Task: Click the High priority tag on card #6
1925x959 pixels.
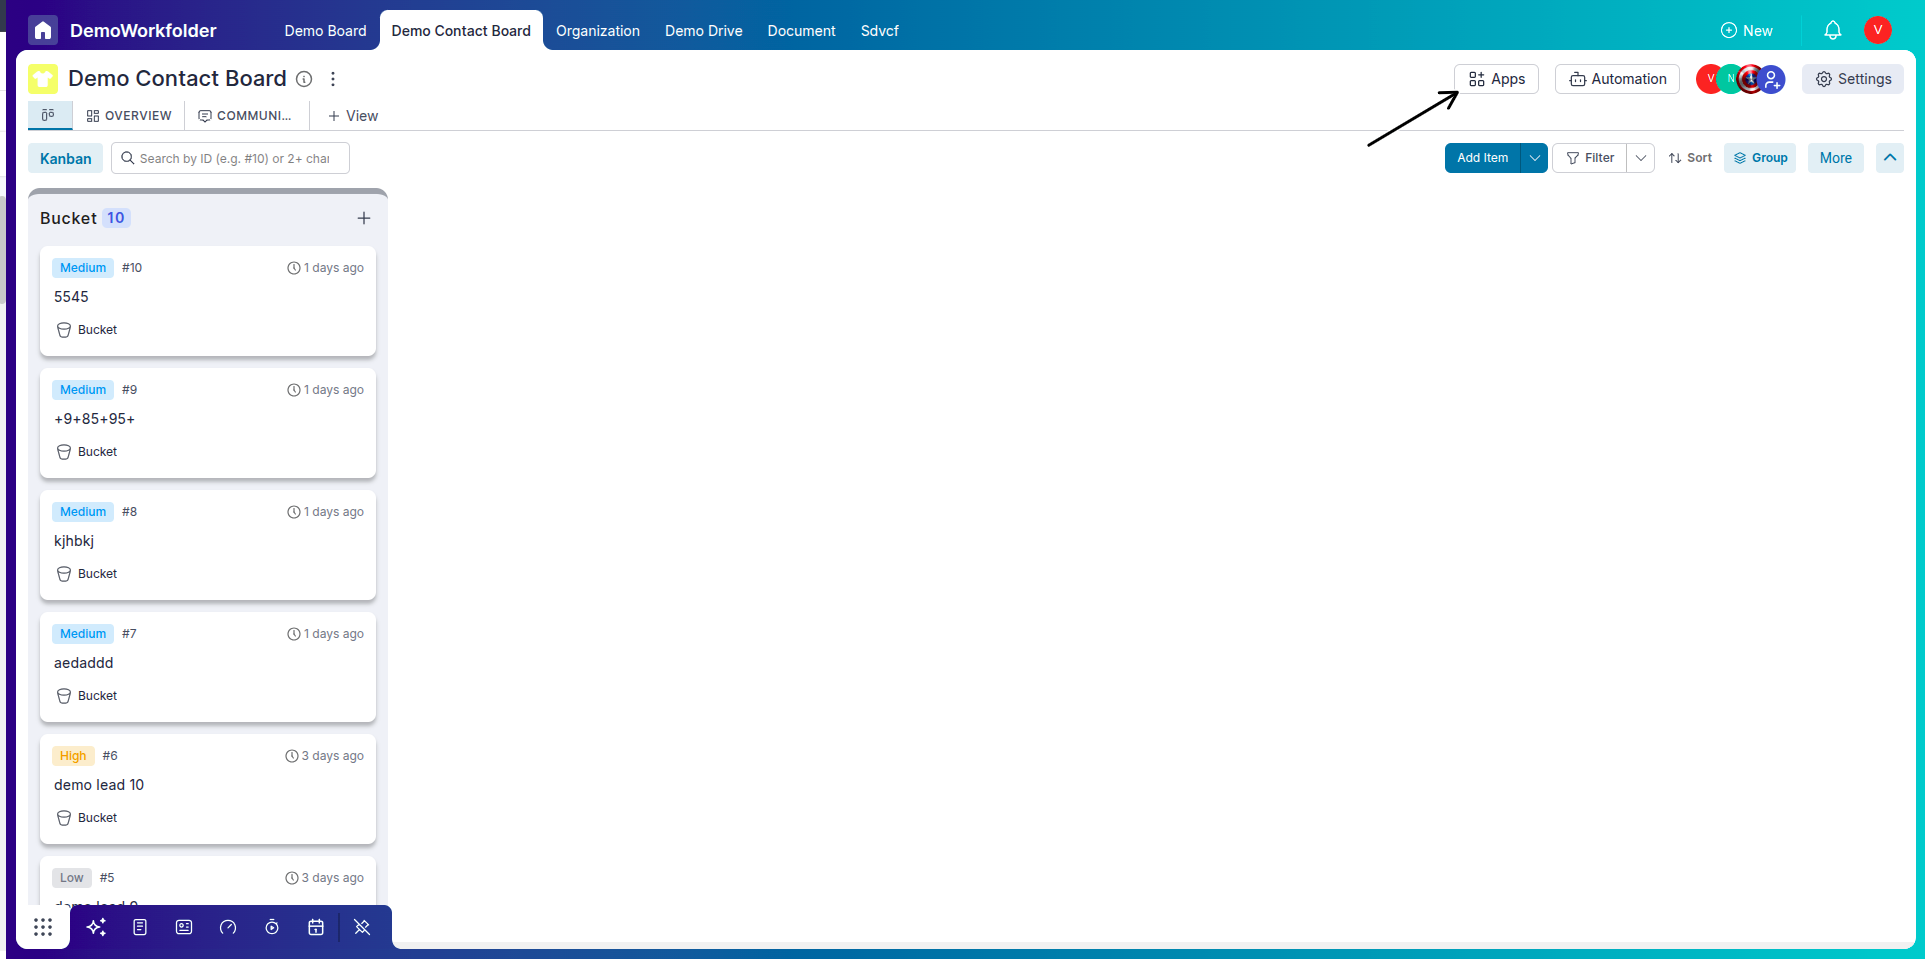Action: (73, 756)
